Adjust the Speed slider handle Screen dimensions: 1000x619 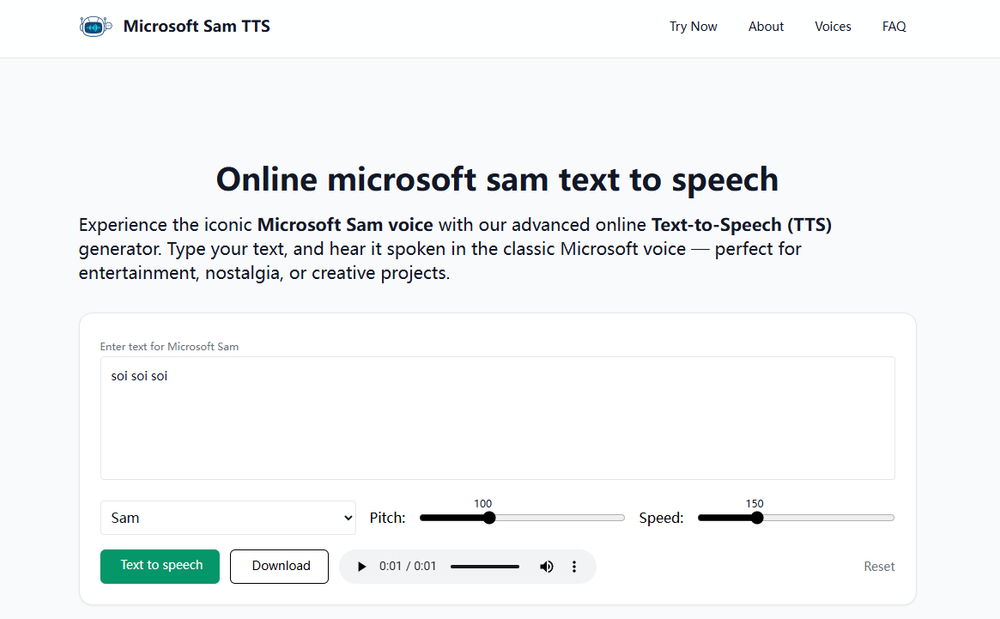point(757,517)
